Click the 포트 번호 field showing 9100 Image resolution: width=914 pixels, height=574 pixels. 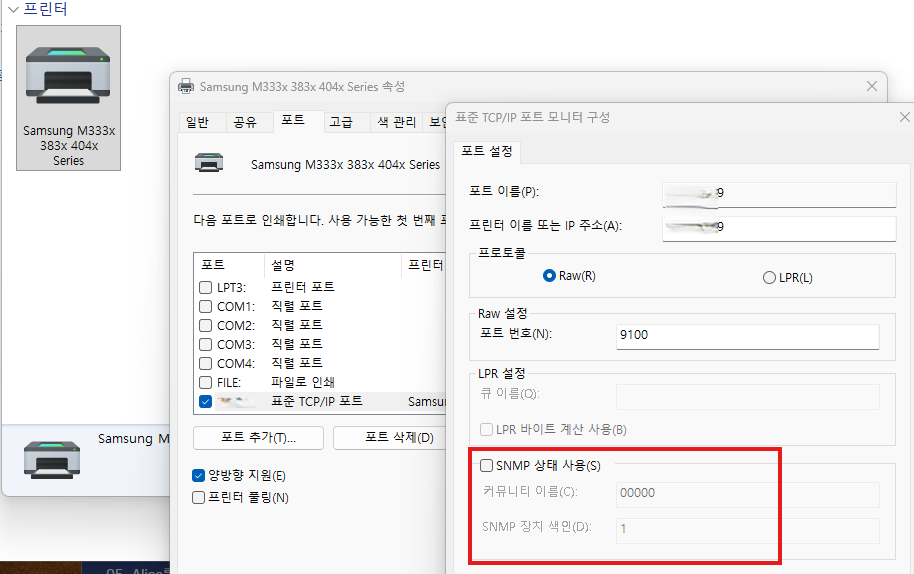(748, 336)
